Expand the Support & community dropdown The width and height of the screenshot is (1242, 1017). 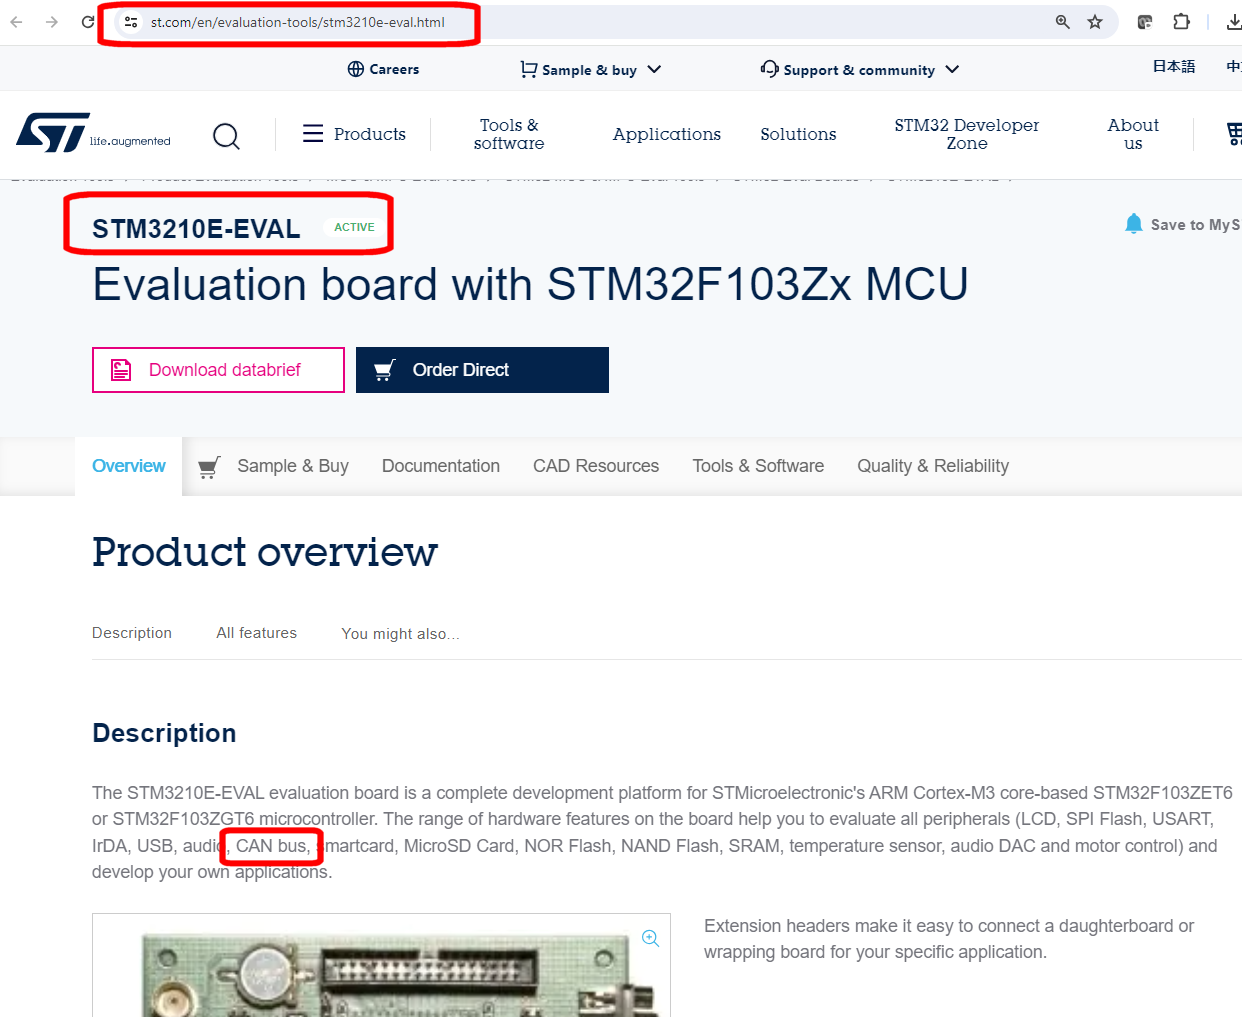[x=952, y=70]
